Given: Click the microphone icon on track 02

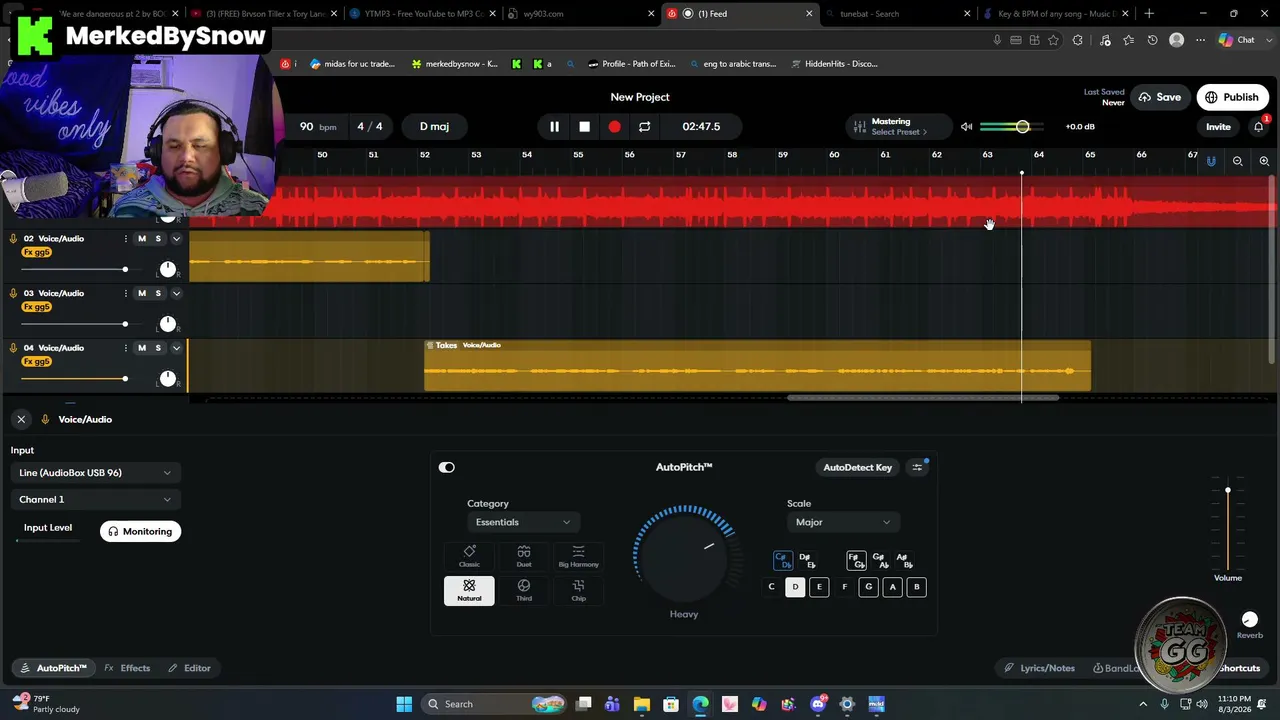Looking at the screenshot, I should pos(14,239).
